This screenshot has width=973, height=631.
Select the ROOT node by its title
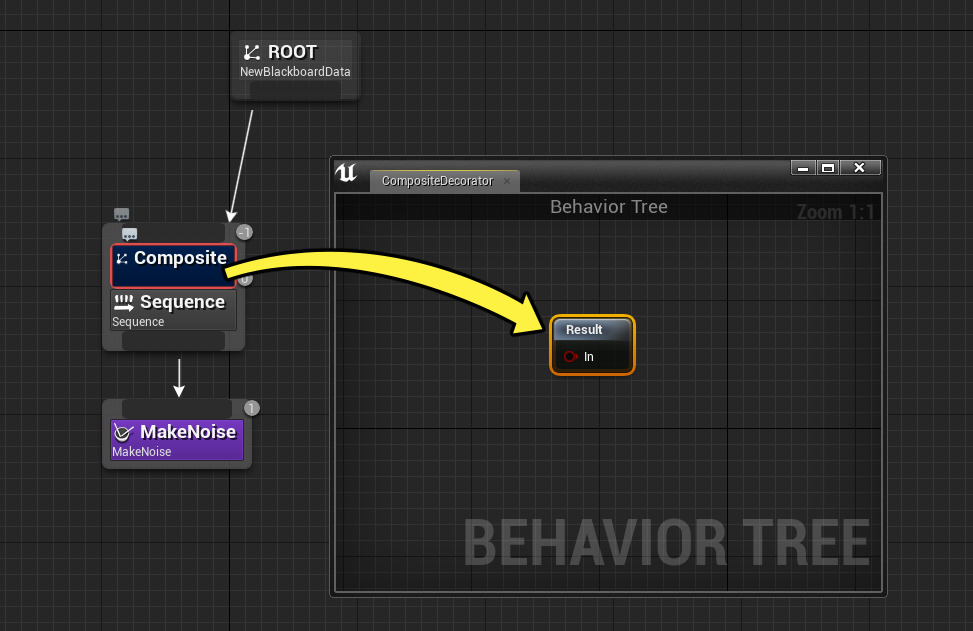292,52
